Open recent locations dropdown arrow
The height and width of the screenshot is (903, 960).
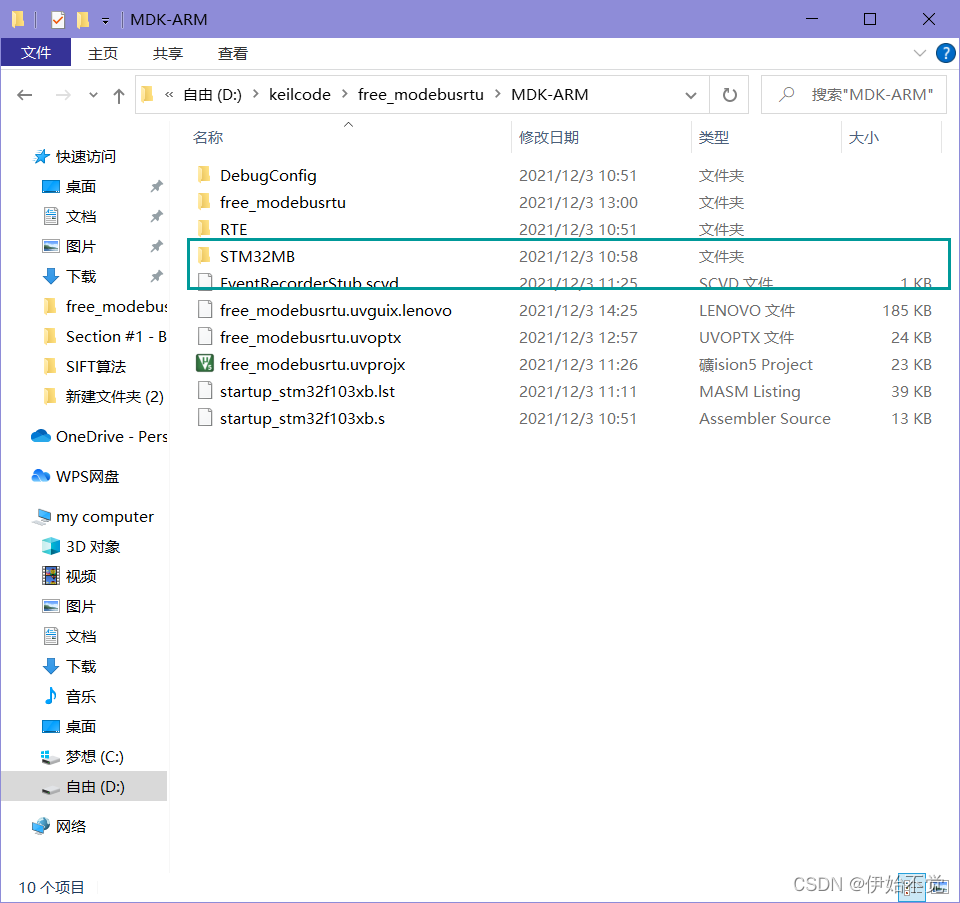tap(93, 95)
